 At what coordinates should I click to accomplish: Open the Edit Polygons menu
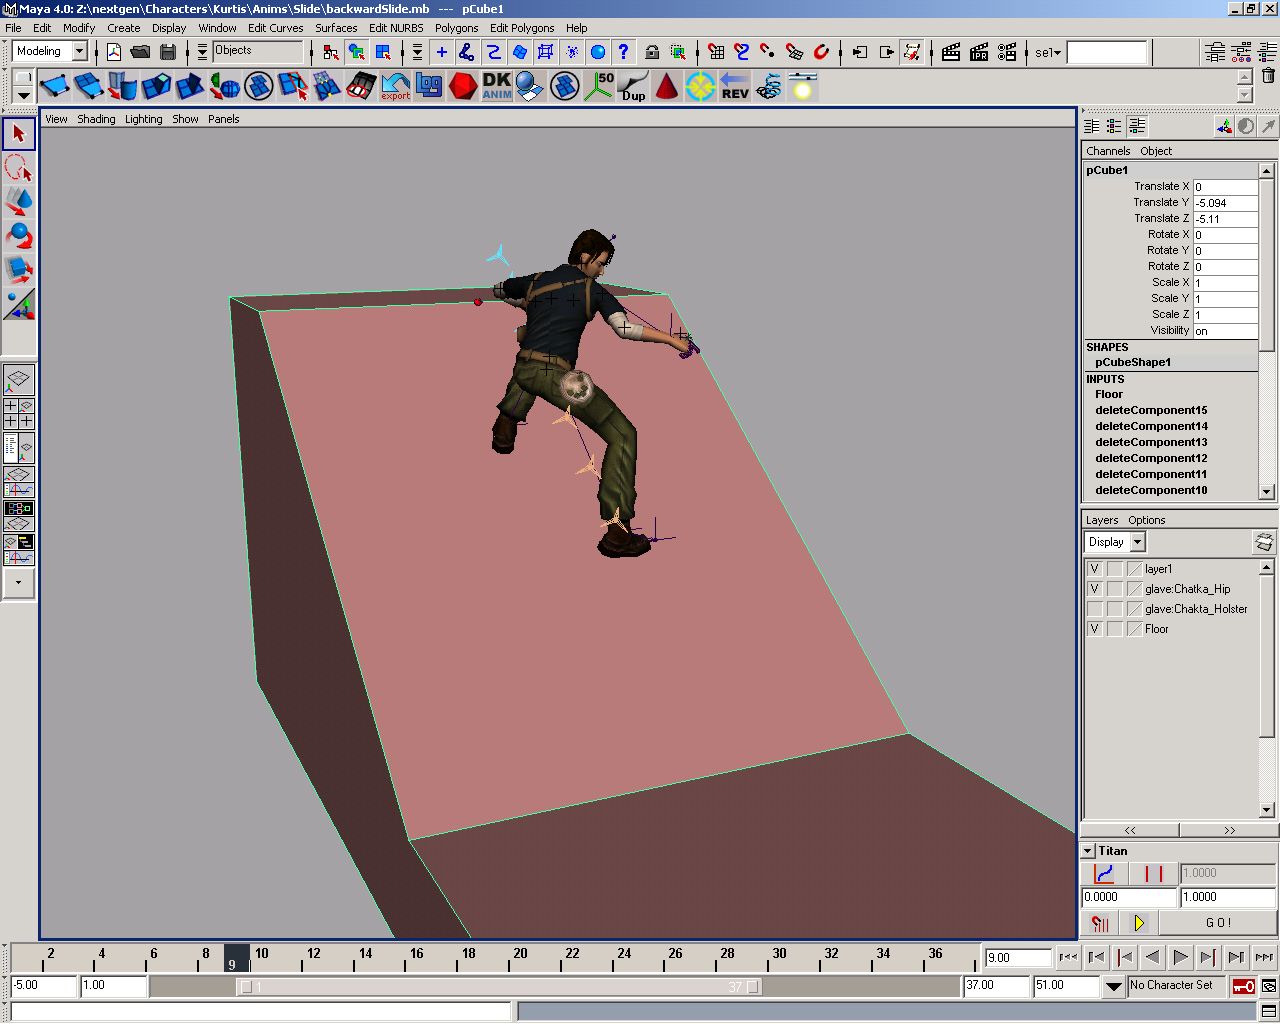coord(521,28)
